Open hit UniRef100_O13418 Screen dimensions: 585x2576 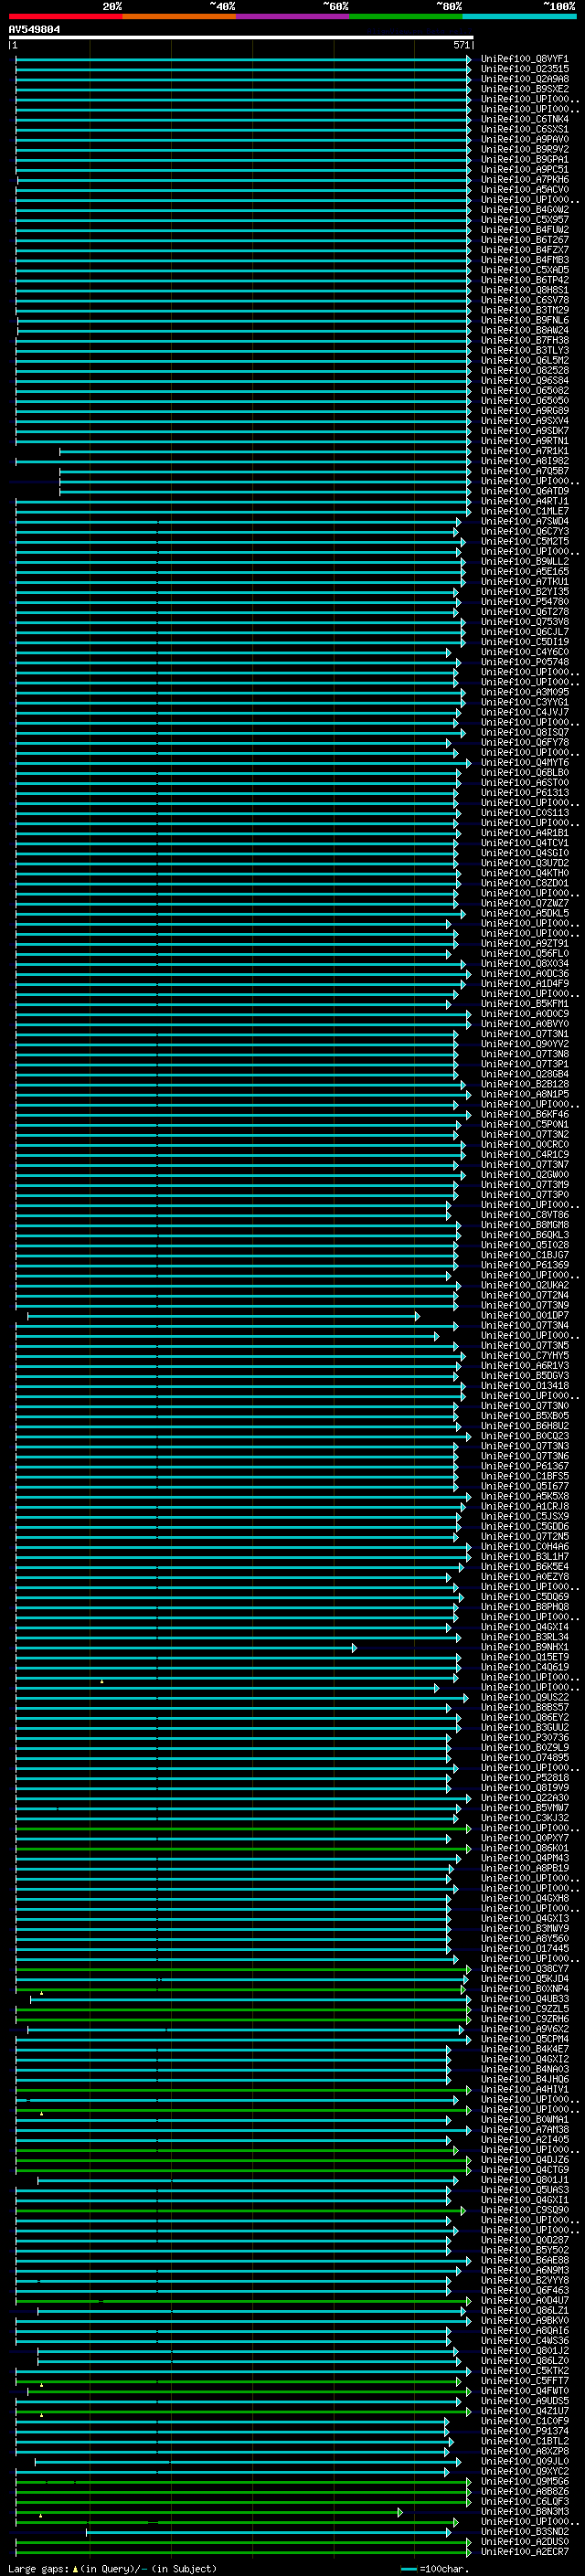click(x=524, y=1386)
